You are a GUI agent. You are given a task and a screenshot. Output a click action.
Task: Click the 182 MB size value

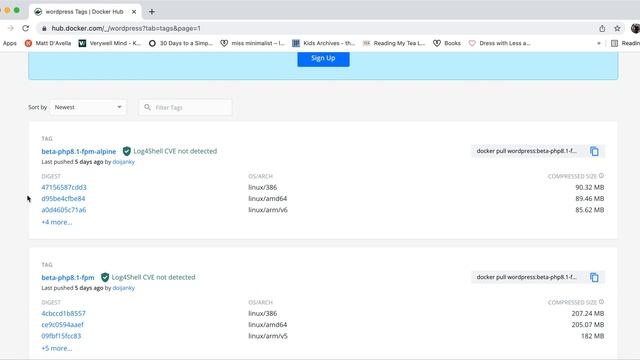[593, 336]
